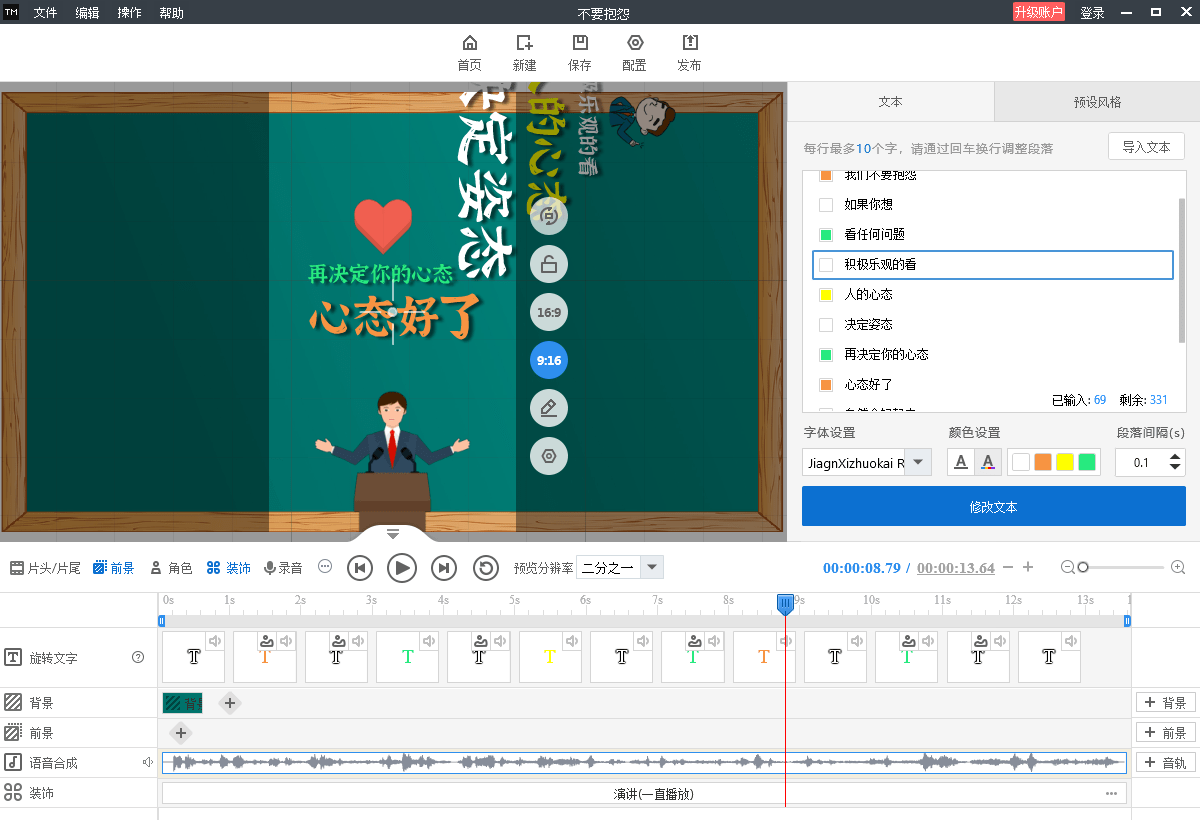
Task: Toggle the green box beside 看任何问题
Action: click(x=826, y=234)
